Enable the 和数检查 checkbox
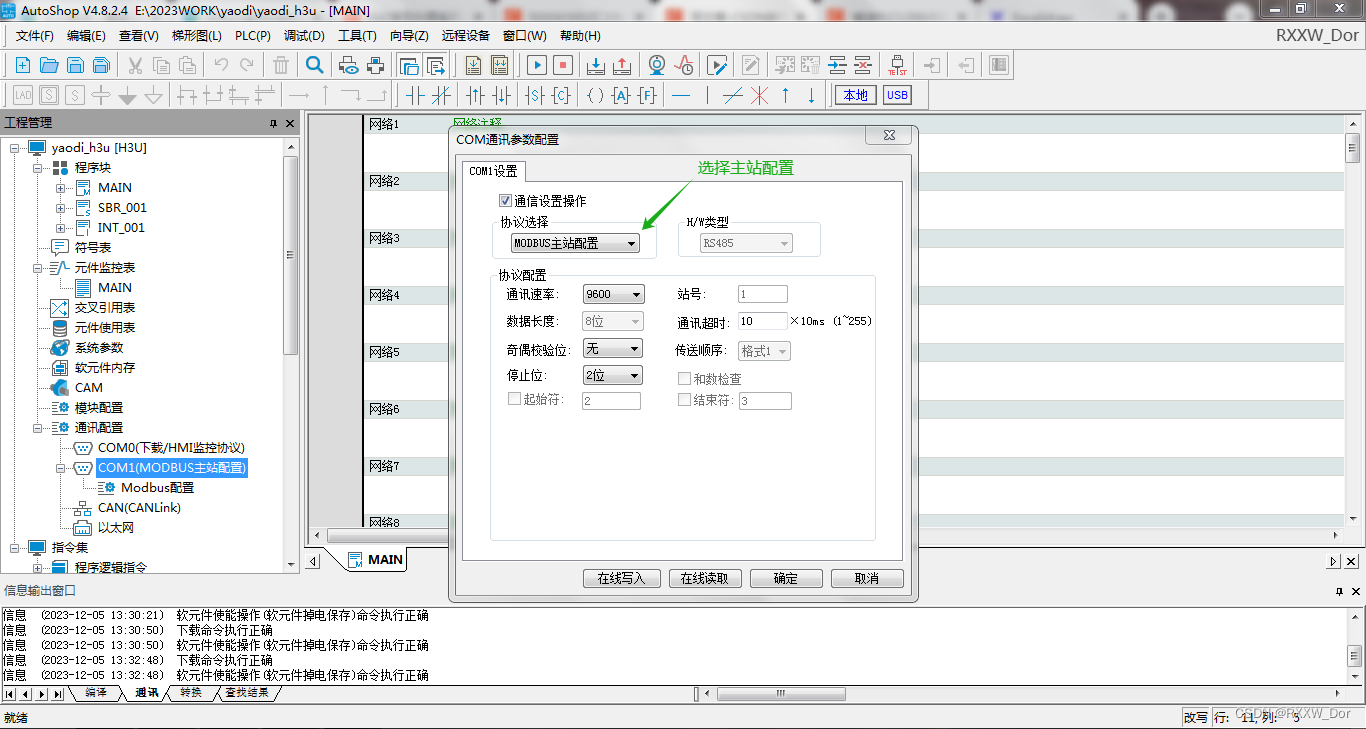Image resolution: width=1366 pixels, height=729 pixels. (684, 378)
